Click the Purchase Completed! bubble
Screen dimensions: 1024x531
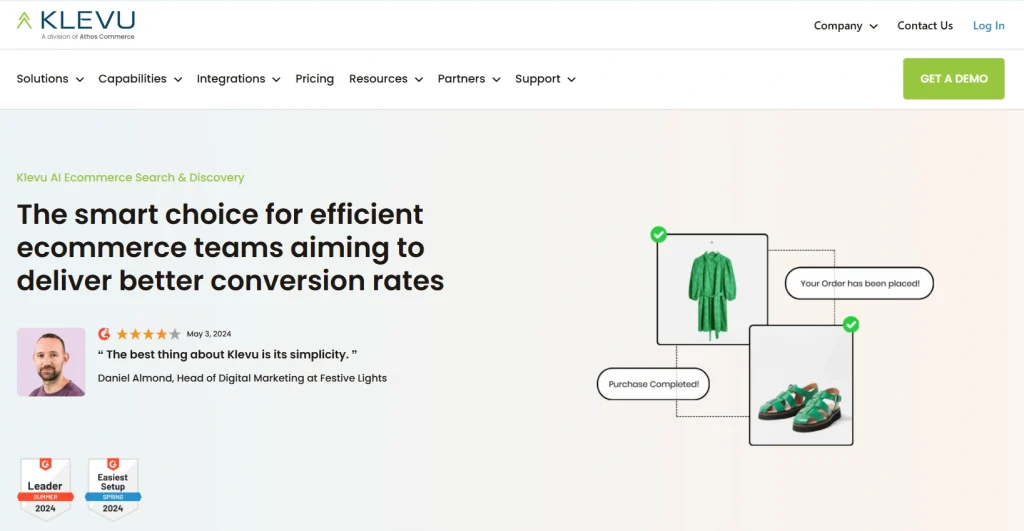tap(653, 384)
